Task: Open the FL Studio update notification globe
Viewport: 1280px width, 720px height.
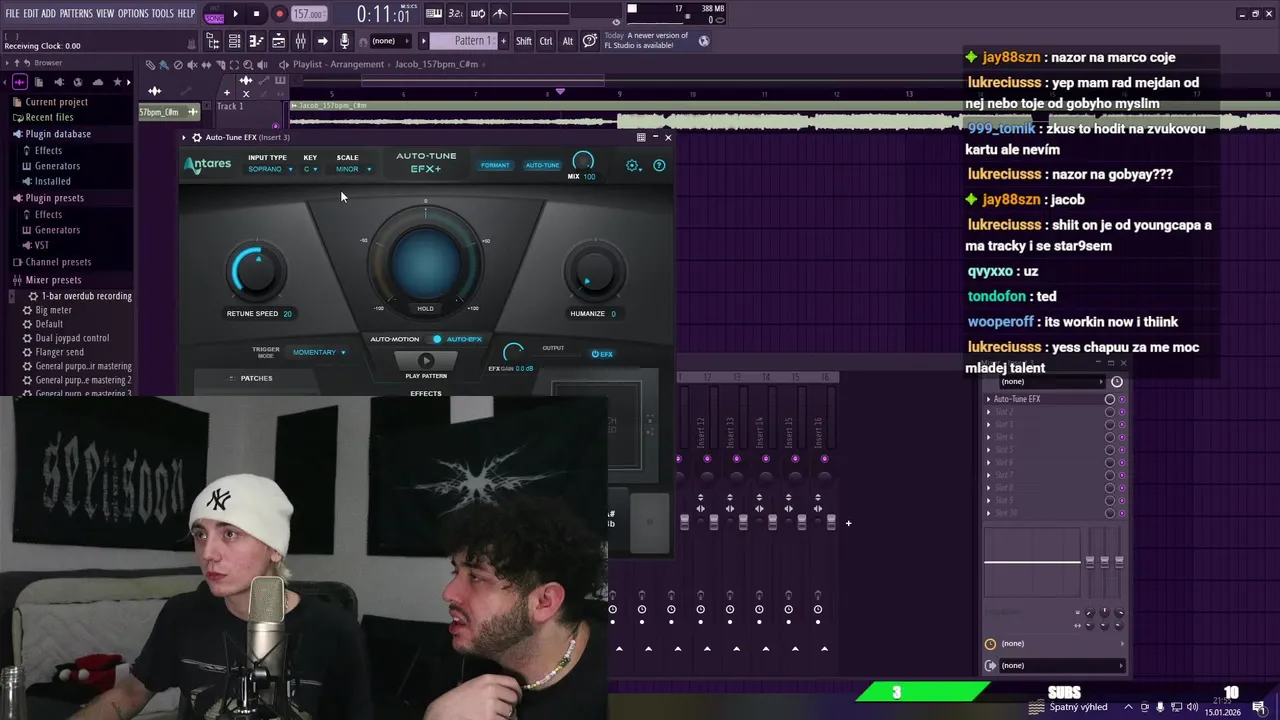Action: click(704, 41)
